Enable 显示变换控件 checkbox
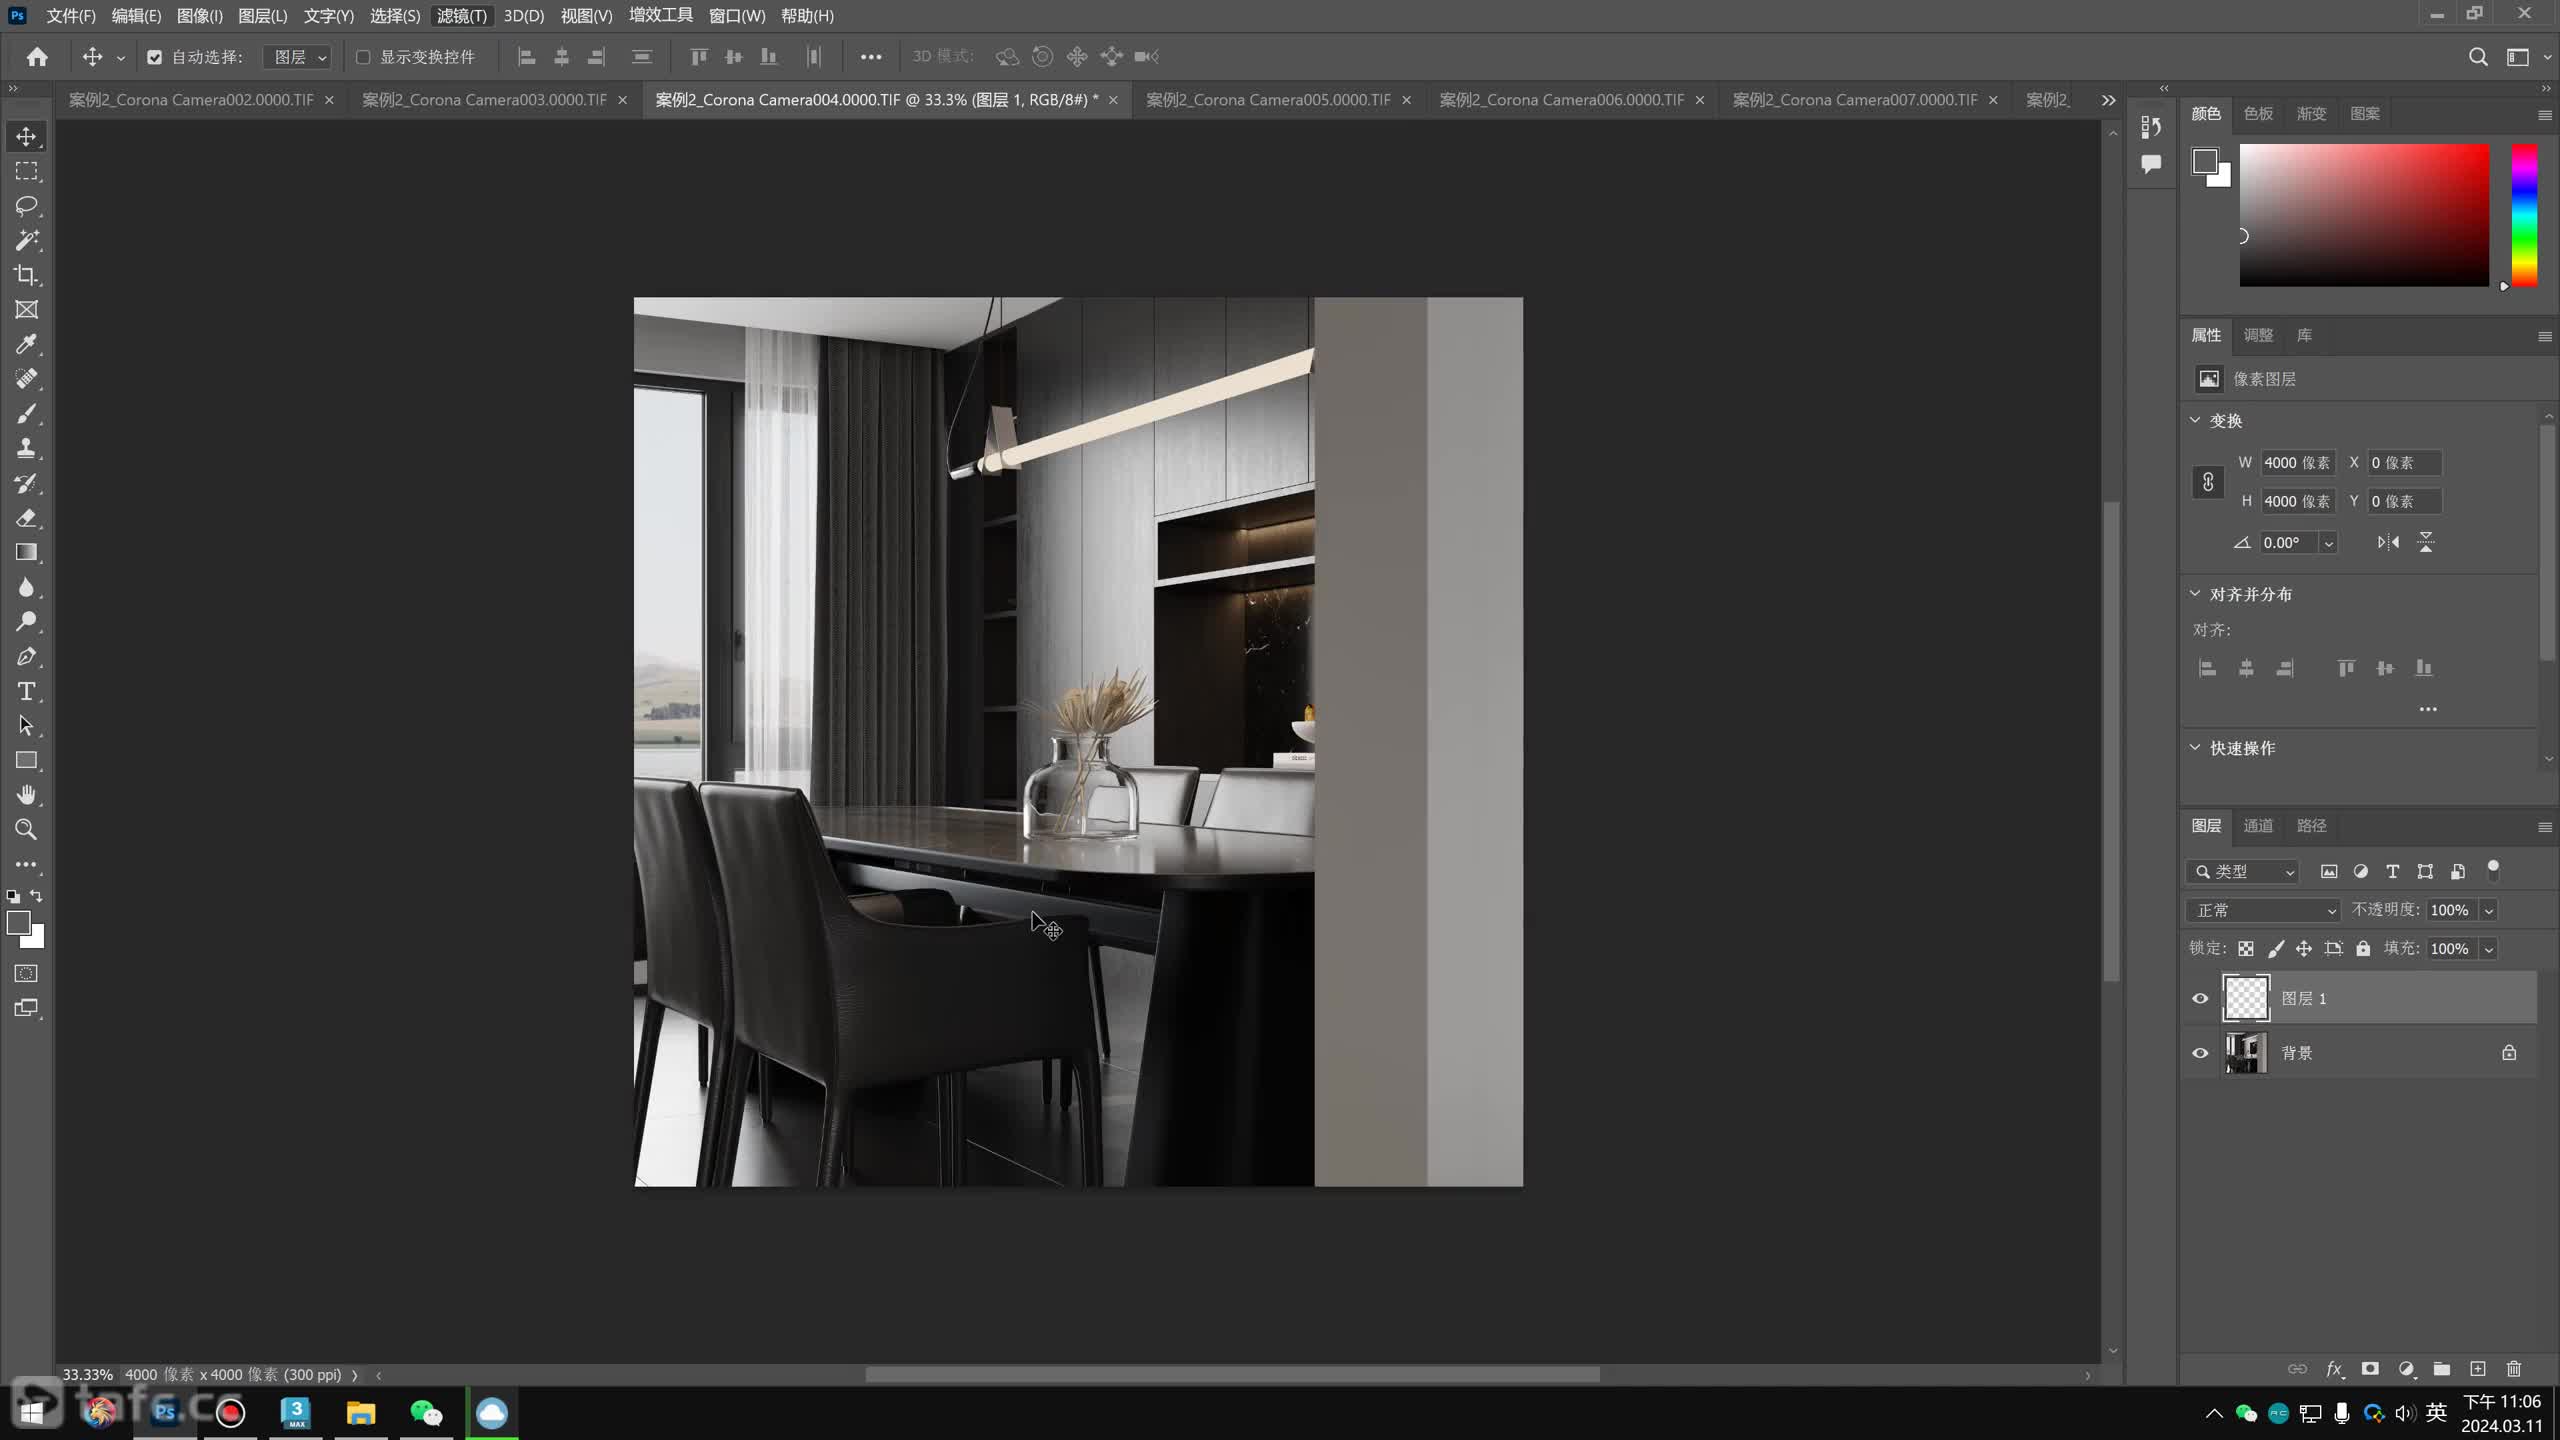The width and height of the screenshot is (2560, 1440). pos(363,57)
